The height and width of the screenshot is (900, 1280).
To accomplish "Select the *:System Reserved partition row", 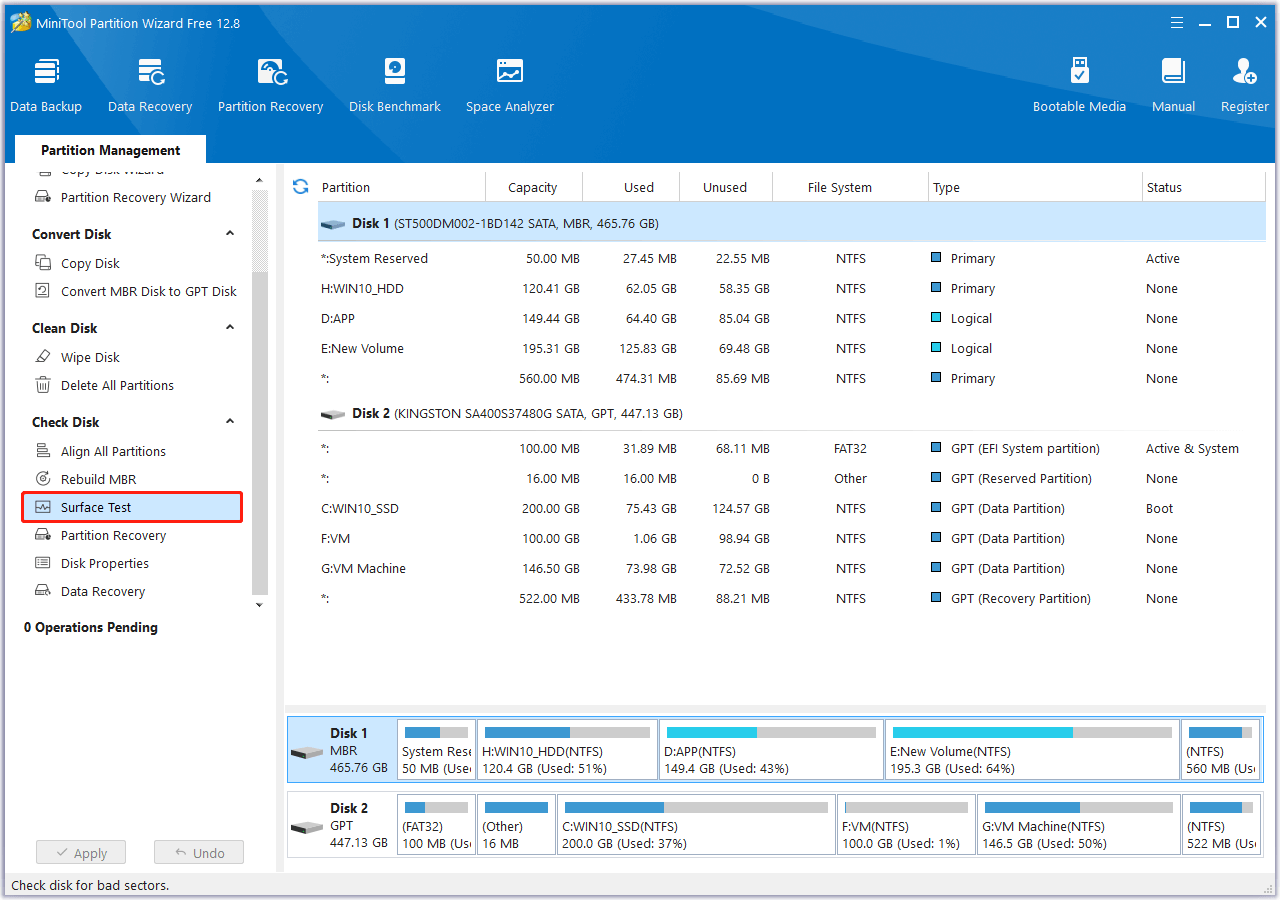I will tap(792, 258).
